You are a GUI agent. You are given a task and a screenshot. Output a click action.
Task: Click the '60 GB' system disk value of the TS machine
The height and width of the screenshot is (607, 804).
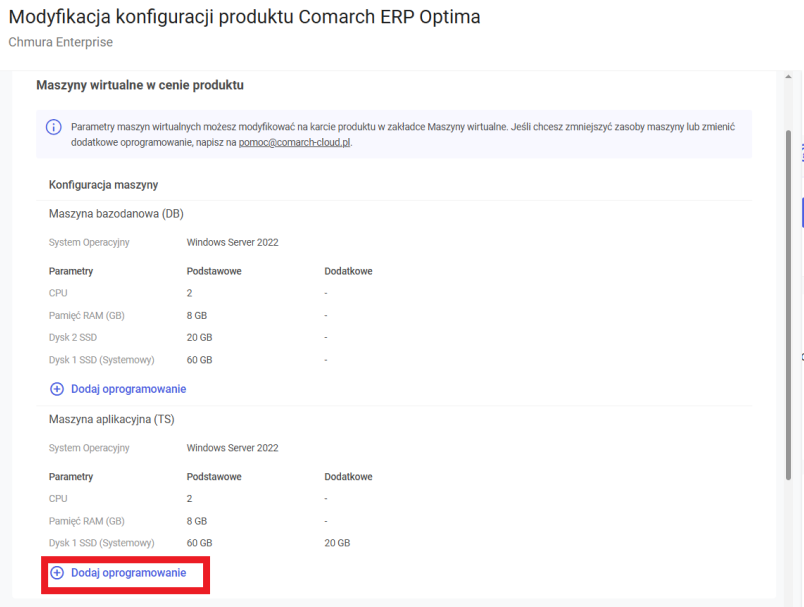199,543
